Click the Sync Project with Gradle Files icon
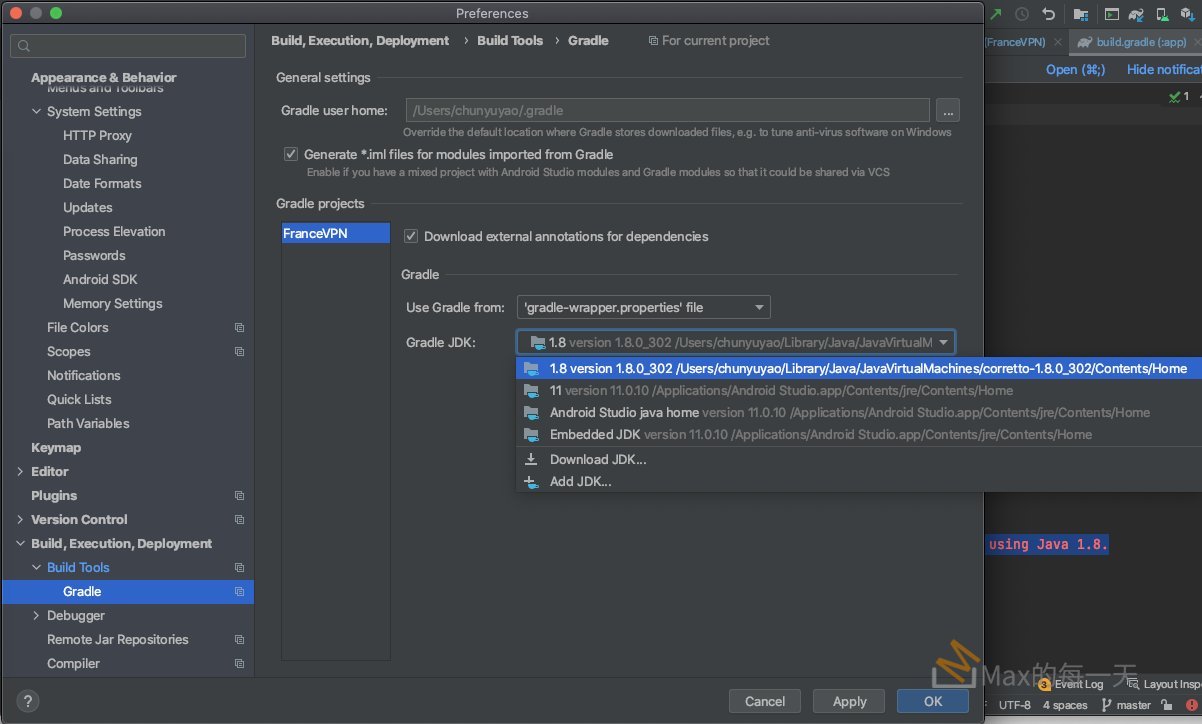Image resolution: width=1202 pixels, height=724 pixels. (1137, 14)
